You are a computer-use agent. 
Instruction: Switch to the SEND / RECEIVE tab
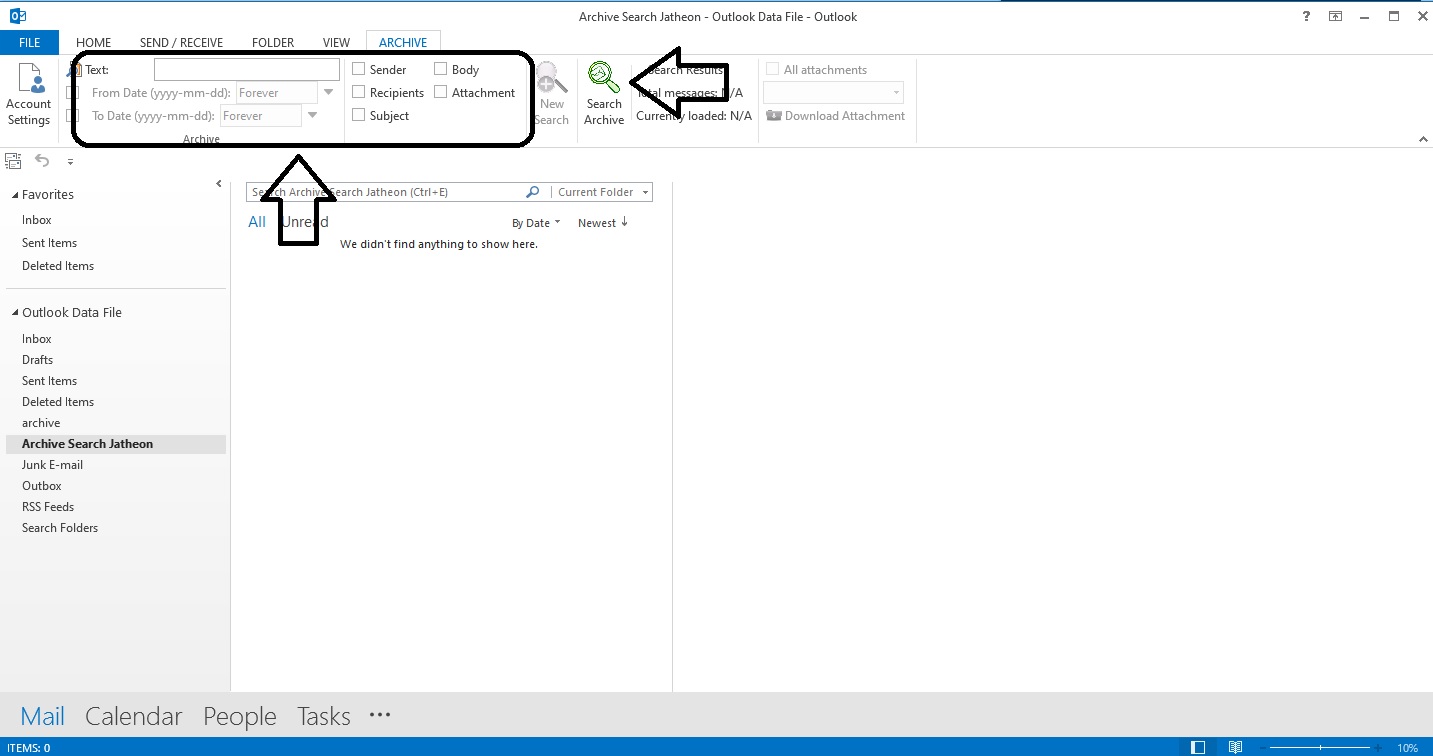[181, 43]
